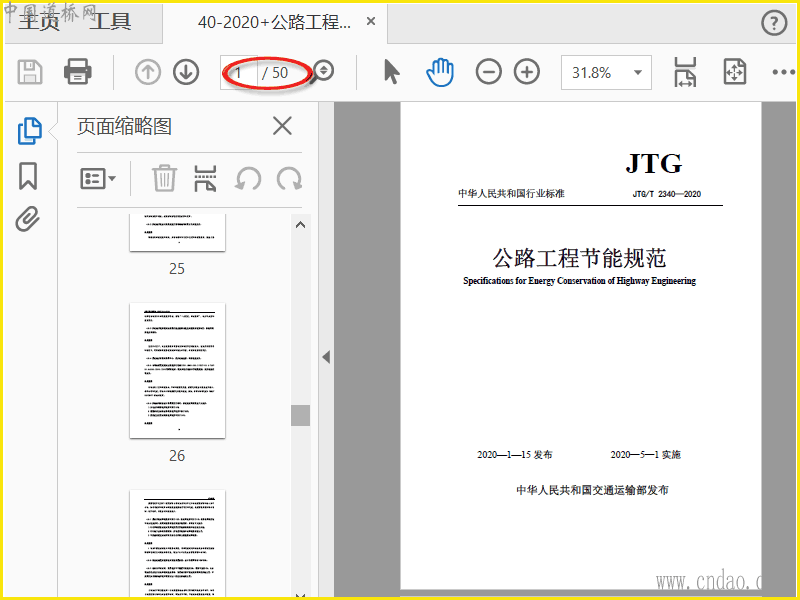Close the 40-2020+公路工程 document tab
This screenshot has width=800, height=600.
[x=371, y=21]
